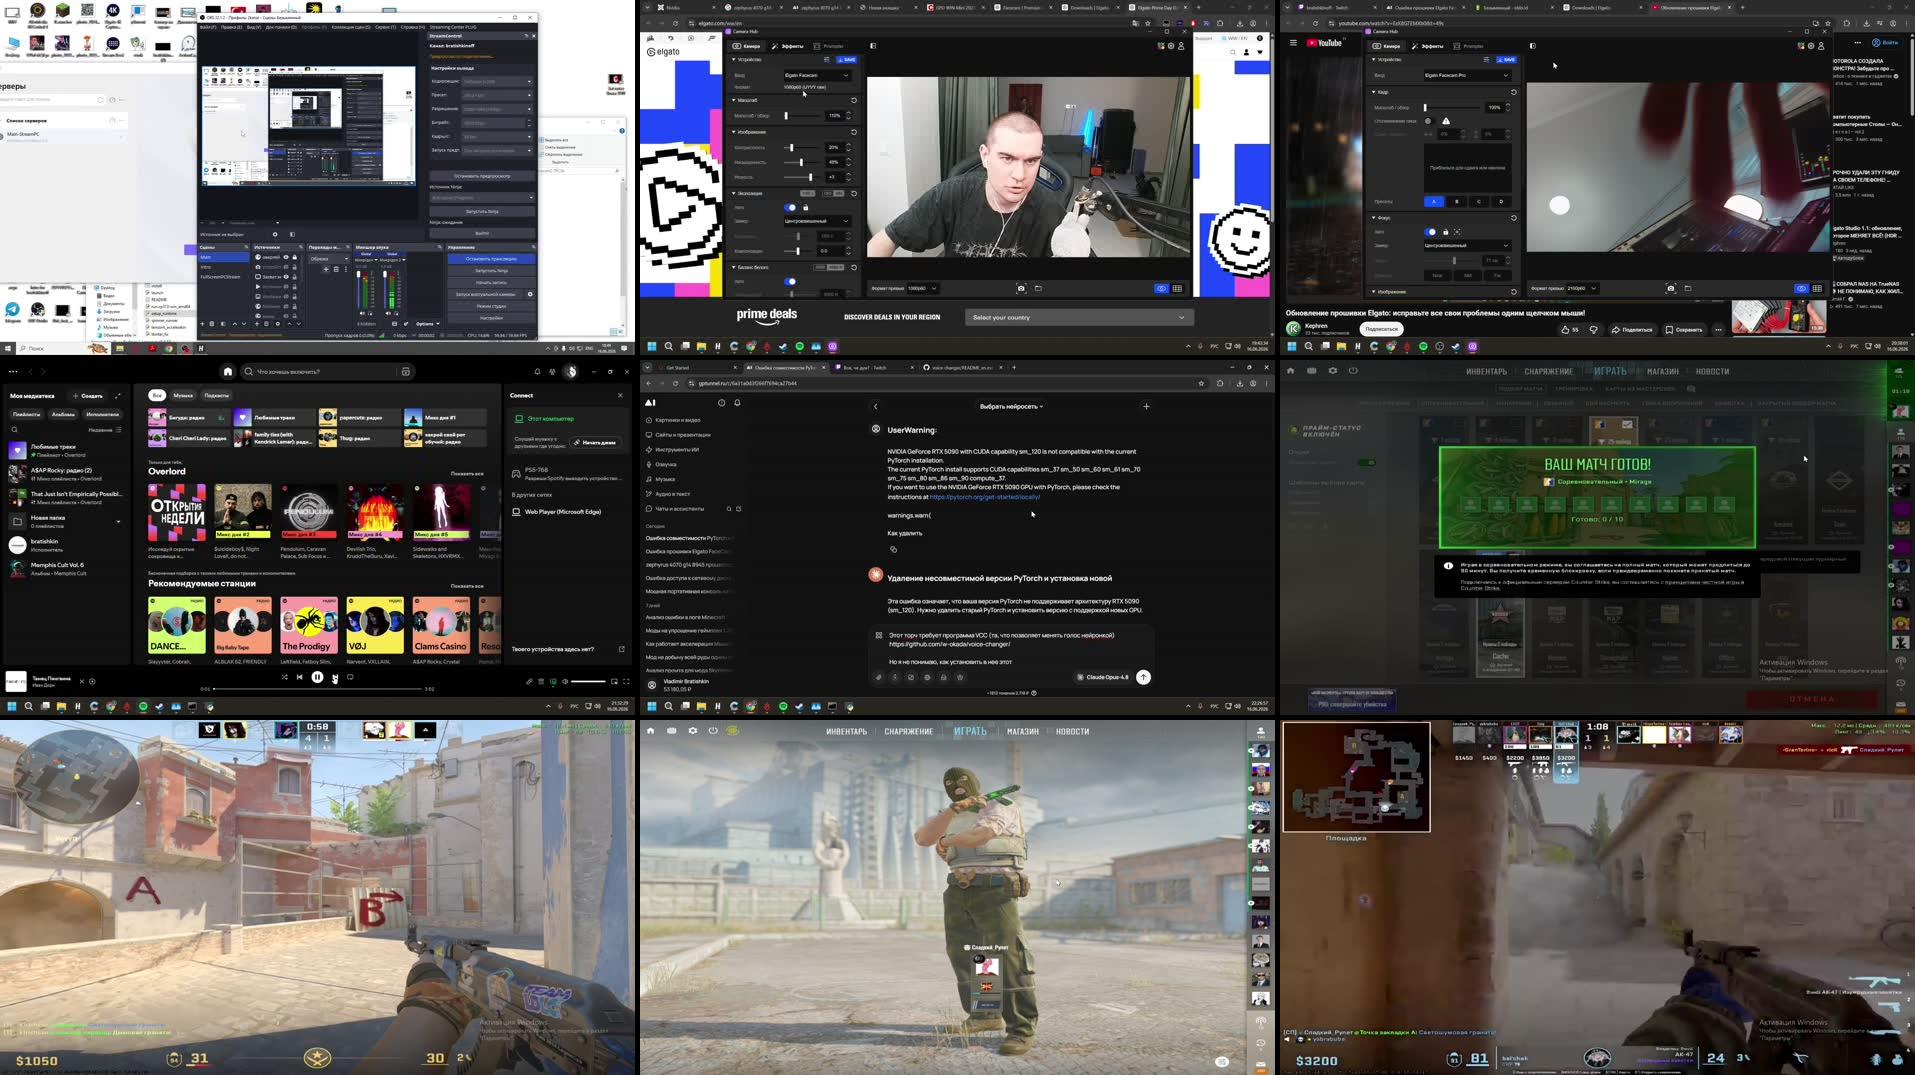Toggle auto exposure in Elgato Facecam Camera Hub

(x=790, y=207)
